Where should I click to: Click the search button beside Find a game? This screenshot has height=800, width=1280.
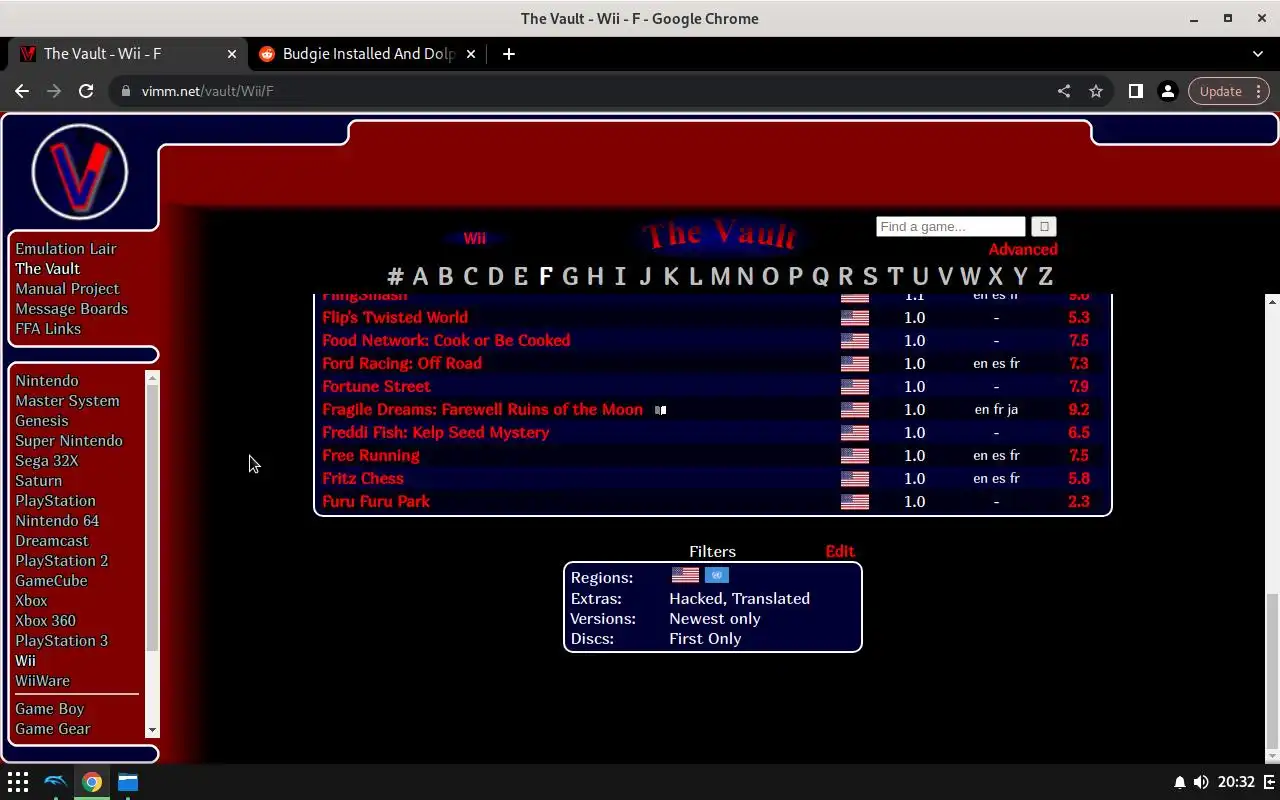1043,227
